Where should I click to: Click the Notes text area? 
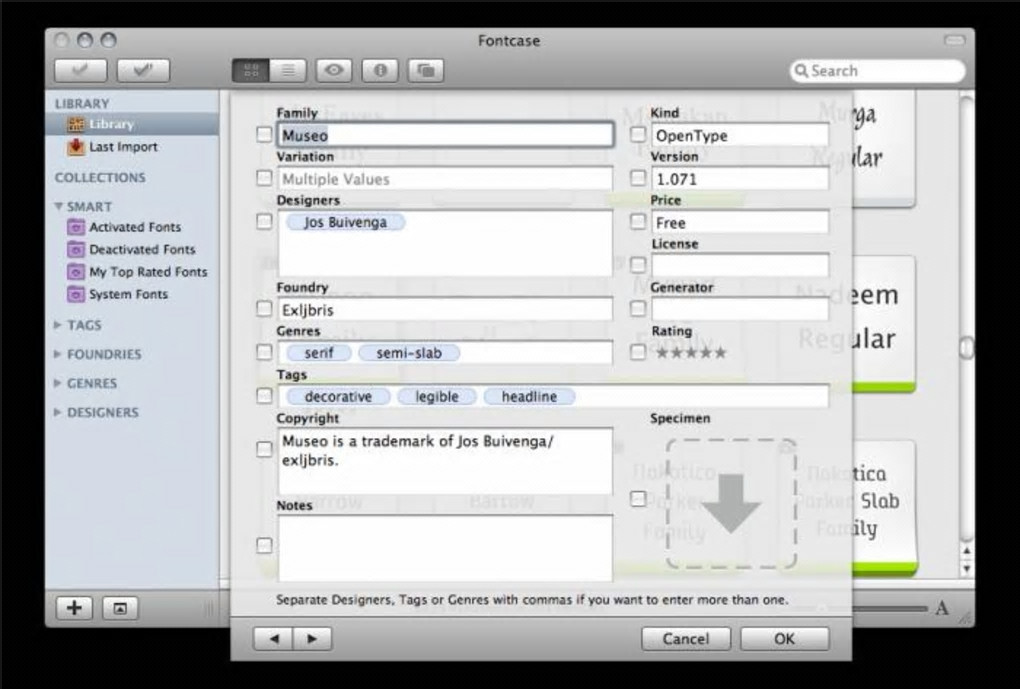pos(446,548)
